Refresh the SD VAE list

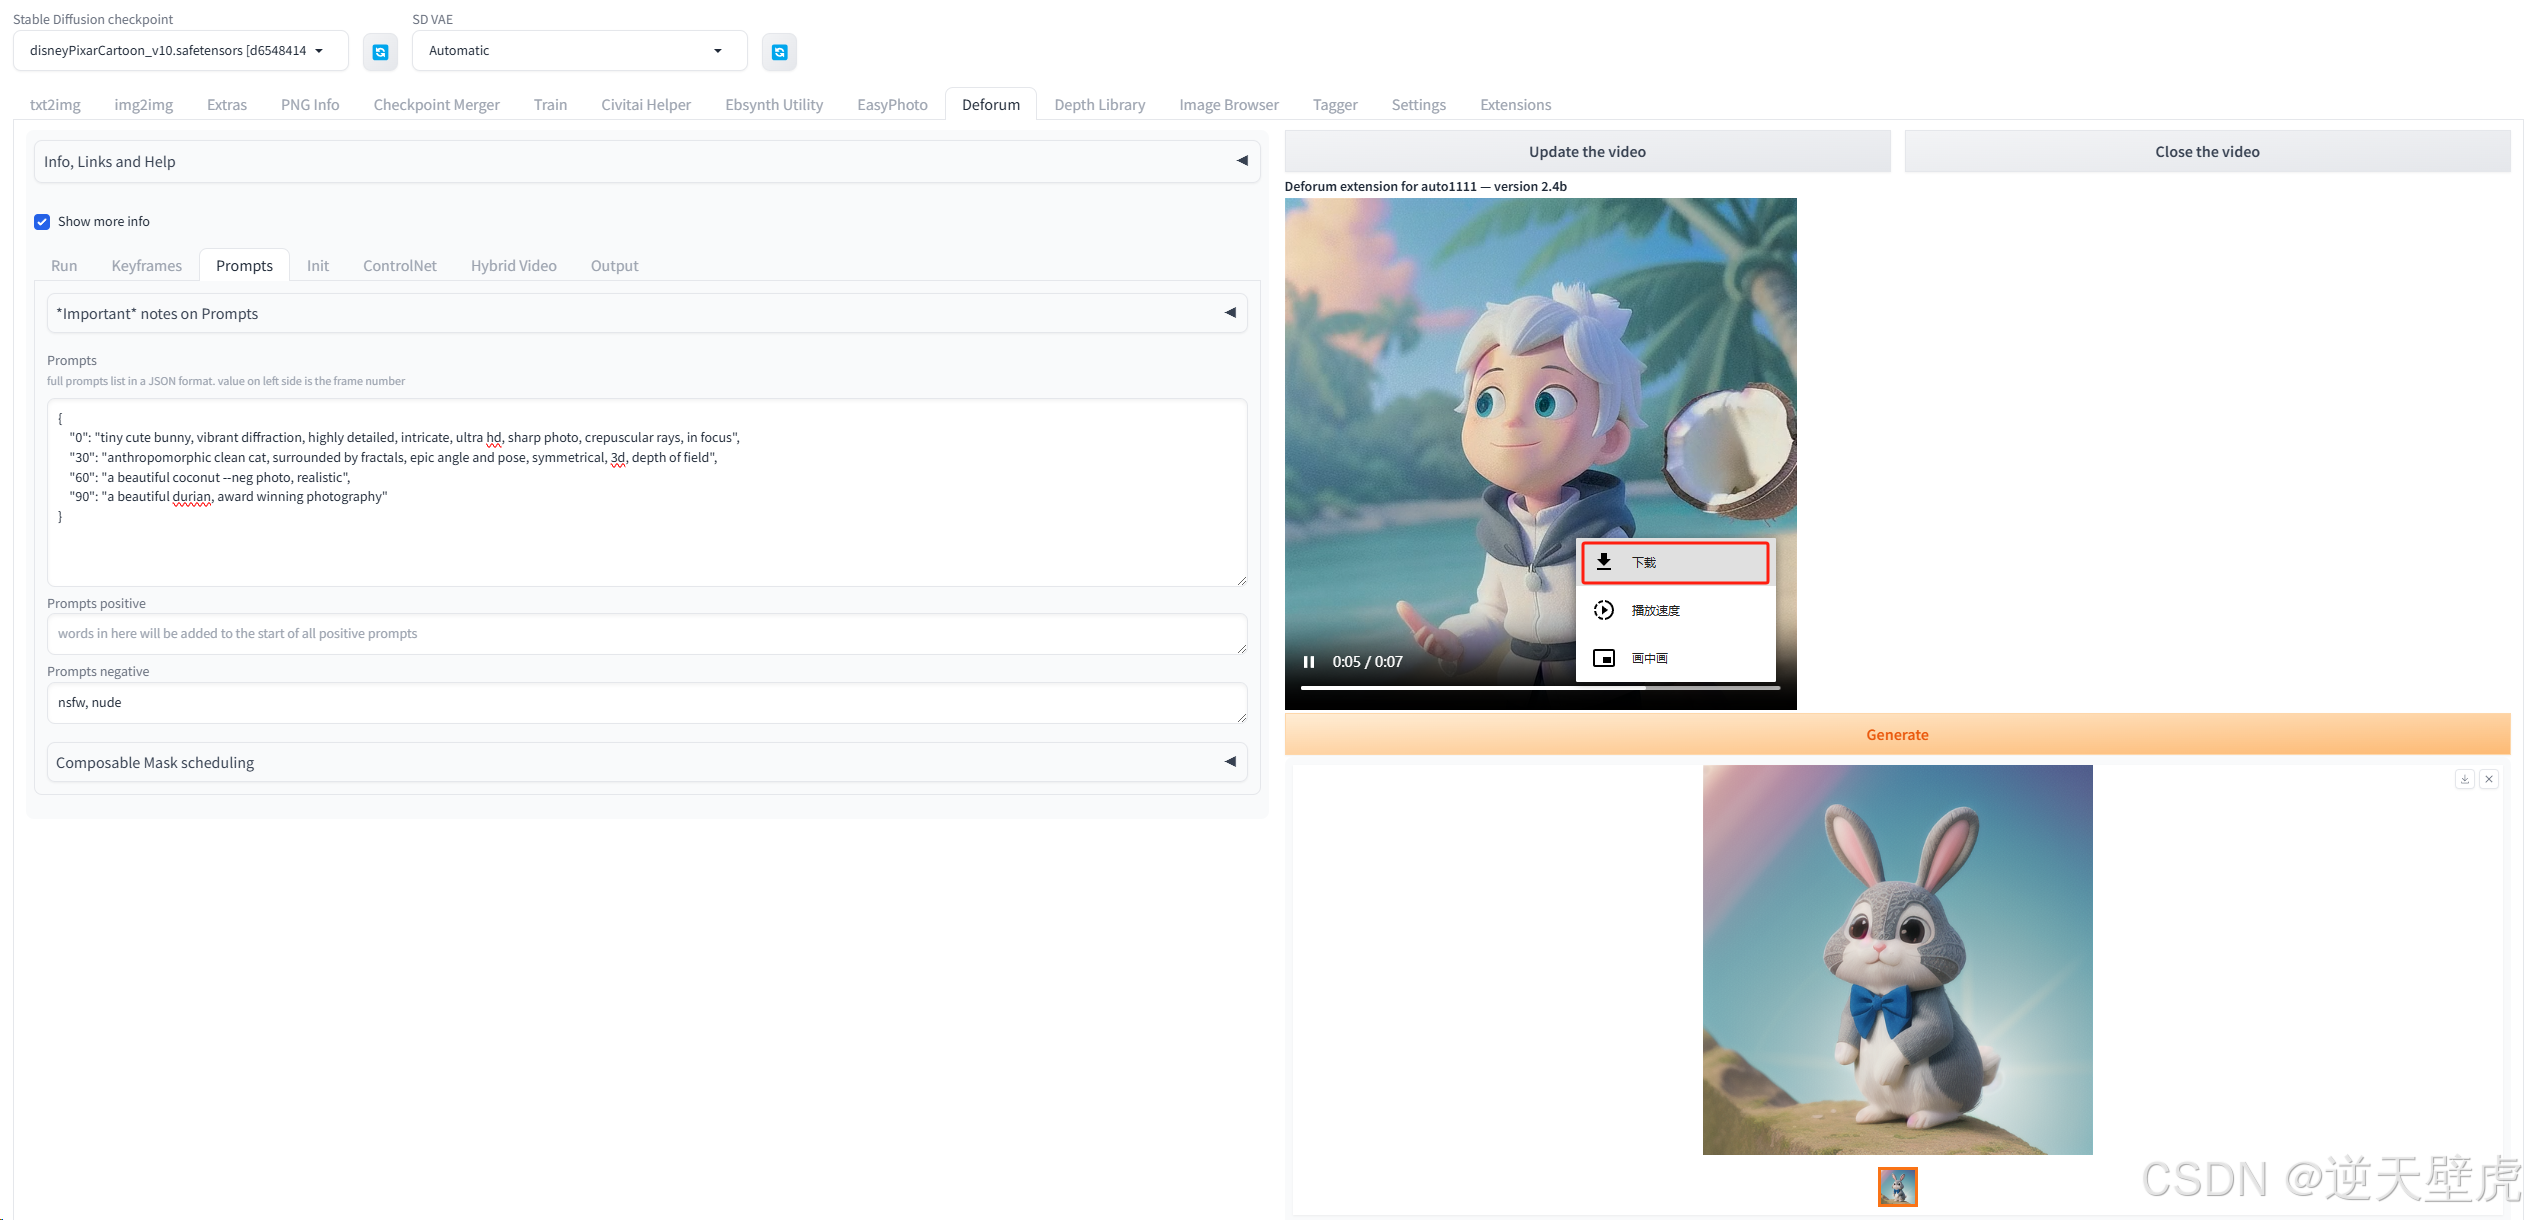coord(779,52)
